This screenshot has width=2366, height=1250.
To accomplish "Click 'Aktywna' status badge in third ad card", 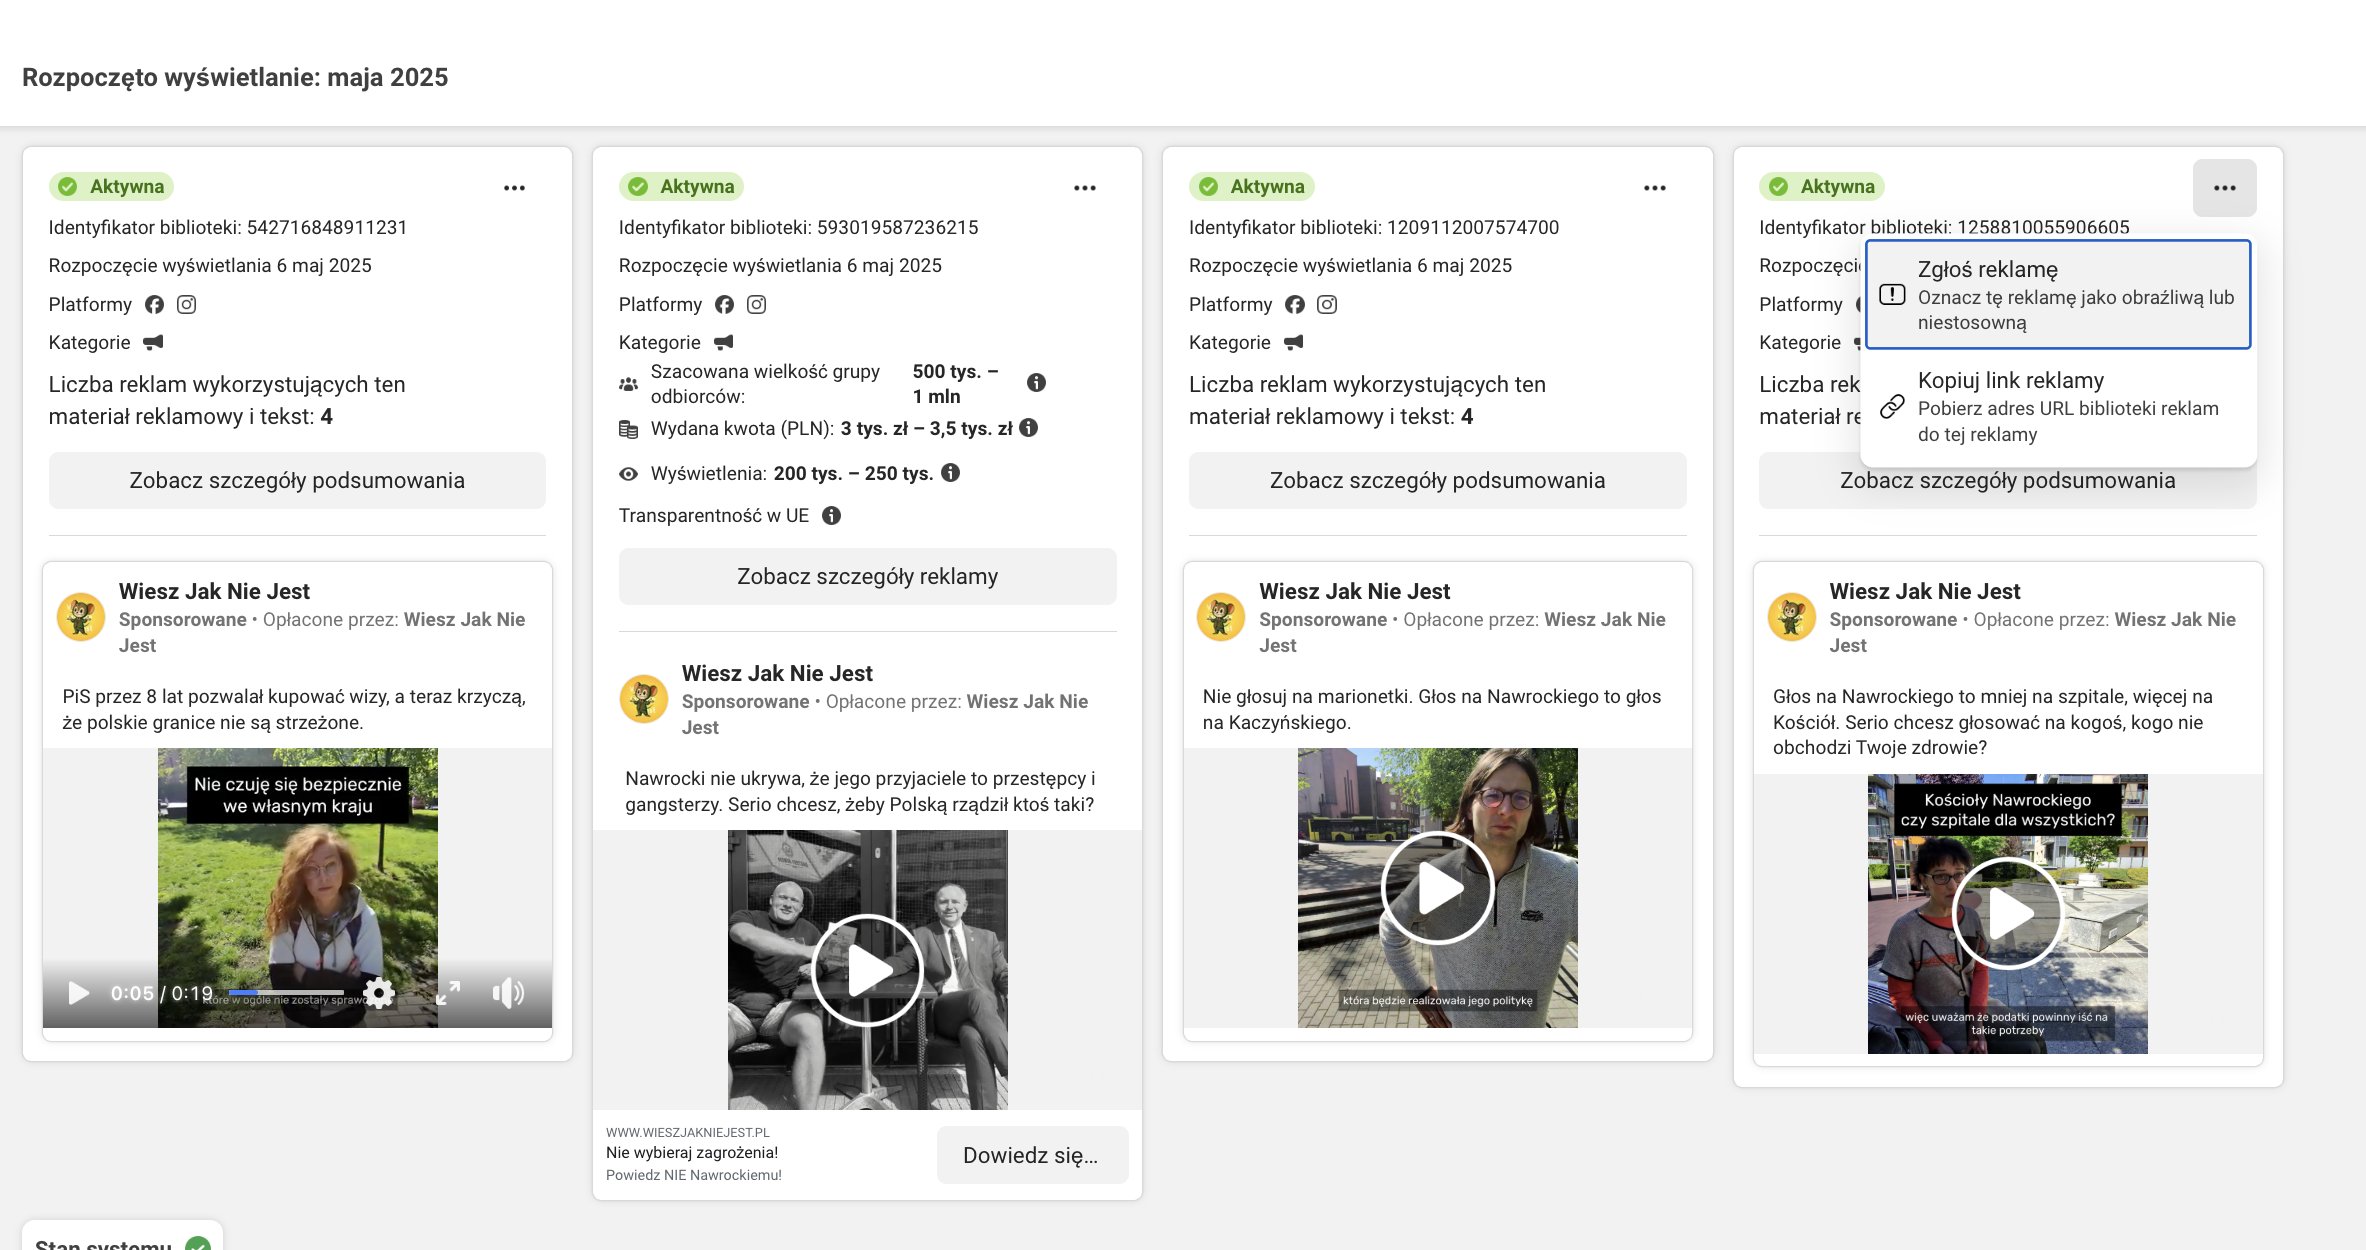I will (1252, 186).
